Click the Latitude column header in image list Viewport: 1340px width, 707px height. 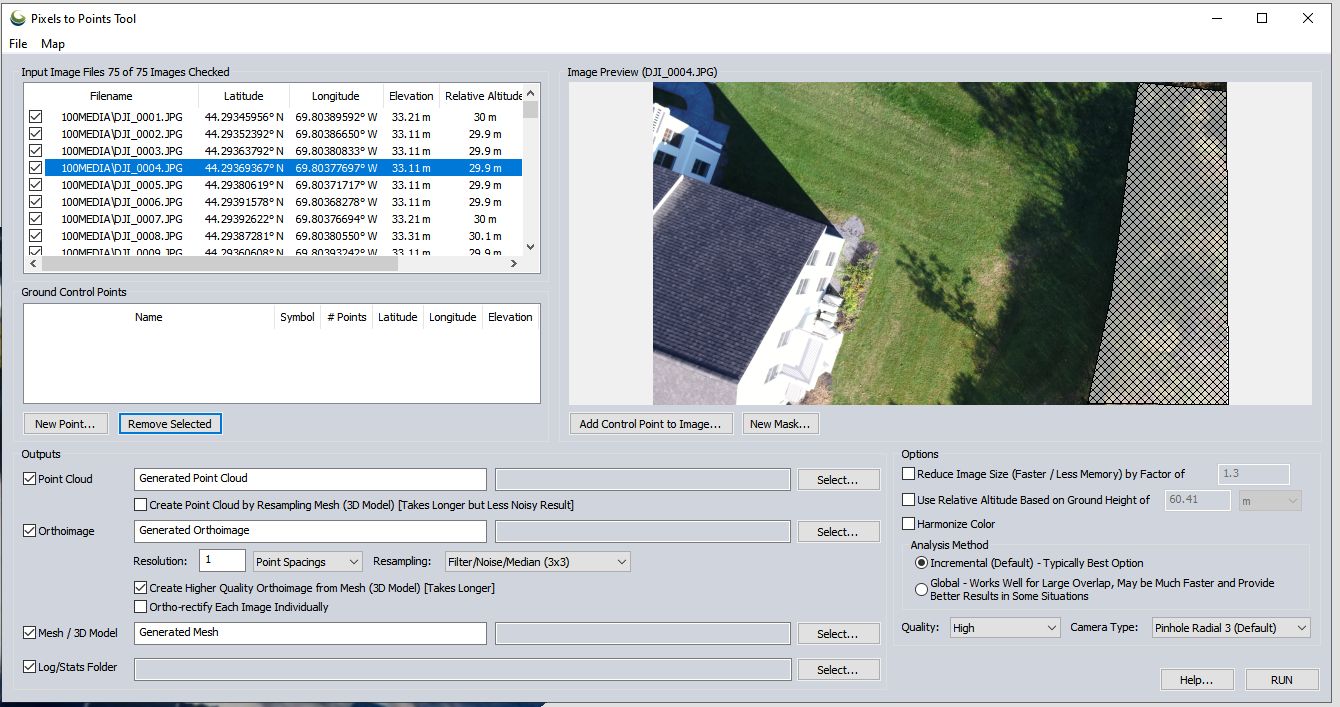(244, 96)
